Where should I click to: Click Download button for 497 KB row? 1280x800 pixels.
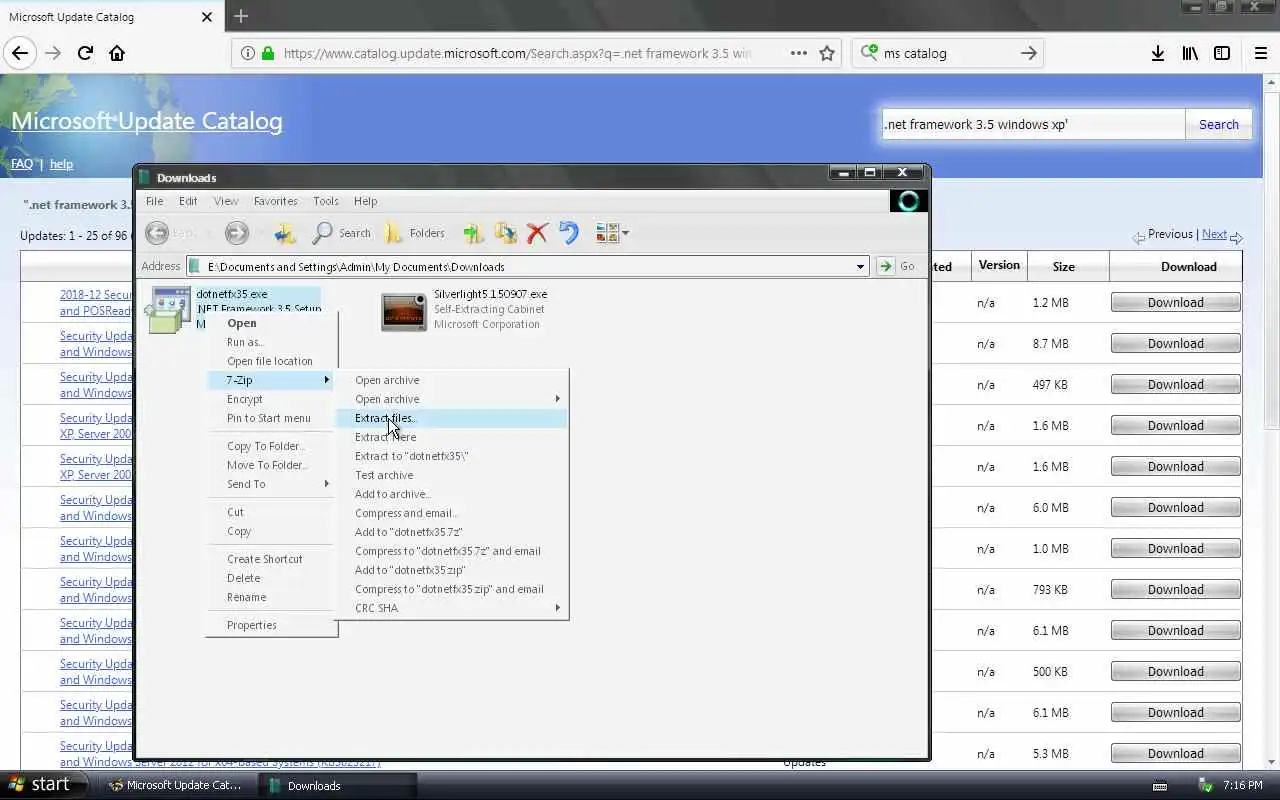[1175, 384]
